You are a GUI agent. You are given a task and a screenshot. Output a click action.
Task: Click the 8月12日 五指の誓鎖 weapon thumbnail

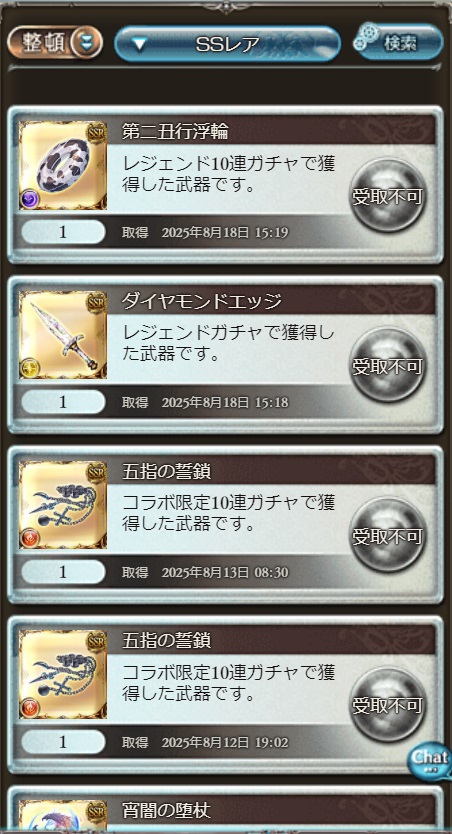click(x=63, y=675)
